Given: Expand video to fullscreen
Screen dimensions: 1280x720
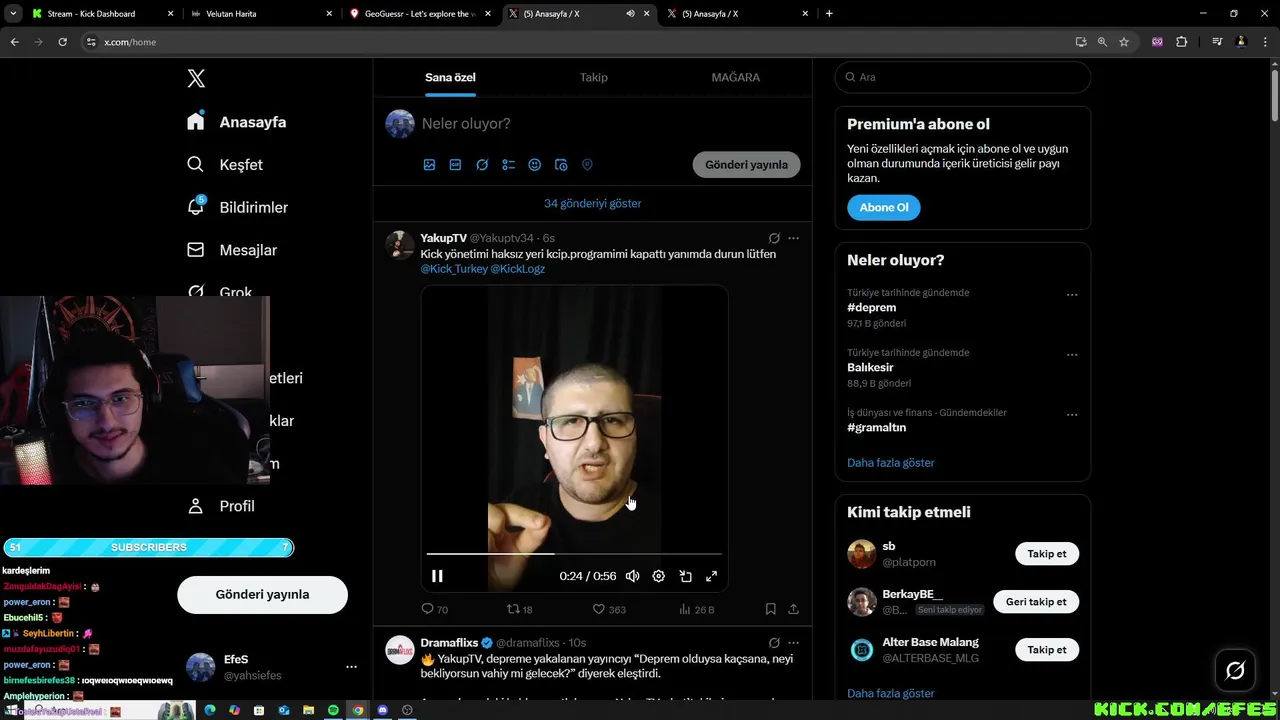Looking at the screenshot, I should coord(712,576).
